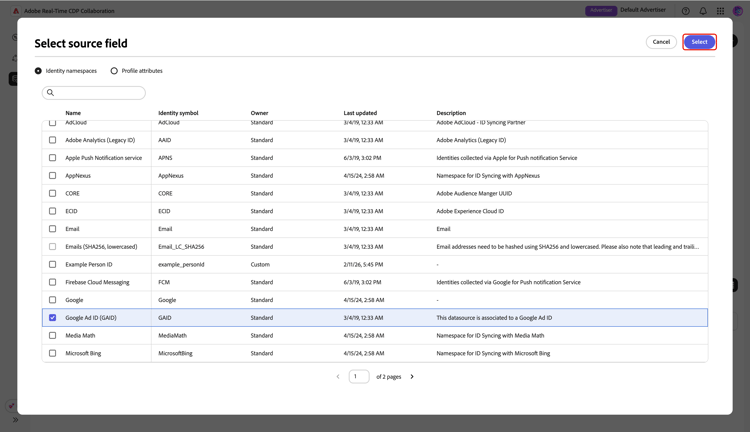The image size is (750, 432).
Task: Uncheck the Google Ad ID (GAID) checkbox
Action: (53, 318)
